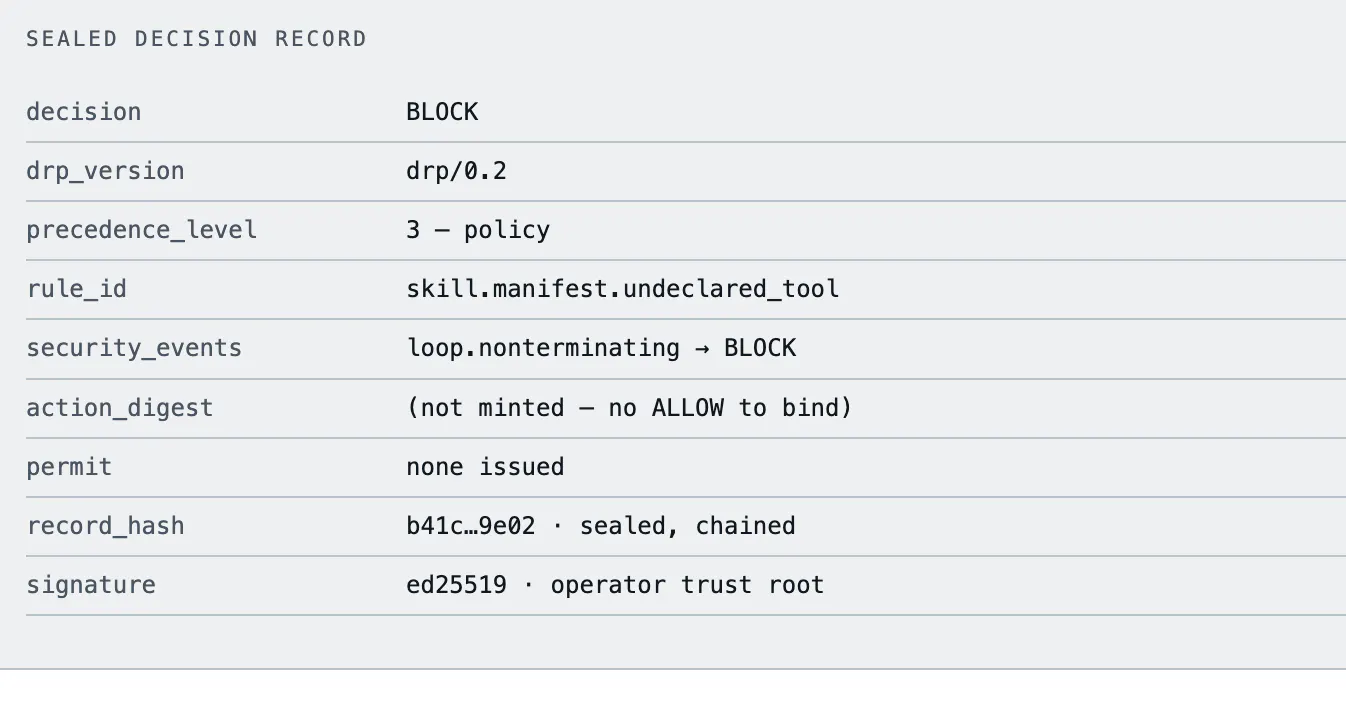Select the rule_id field label
Screen dimensions: 1346x706
coord(76,289)
